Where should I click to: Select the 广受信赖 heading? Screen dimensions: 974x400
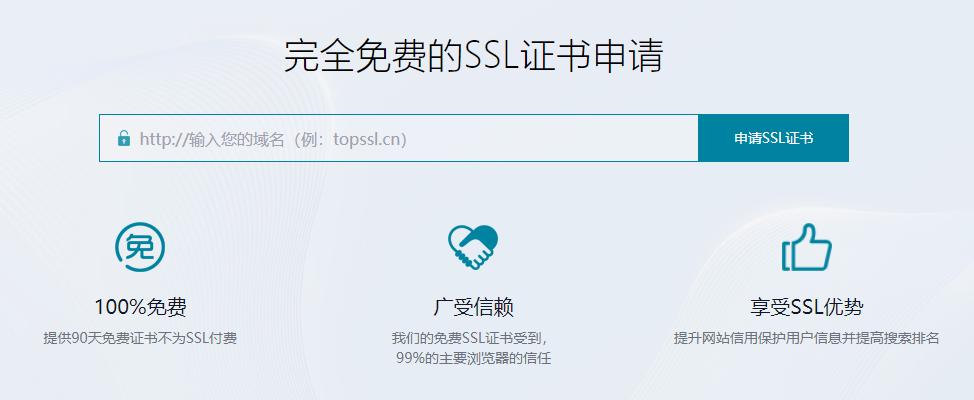[473, 307]
